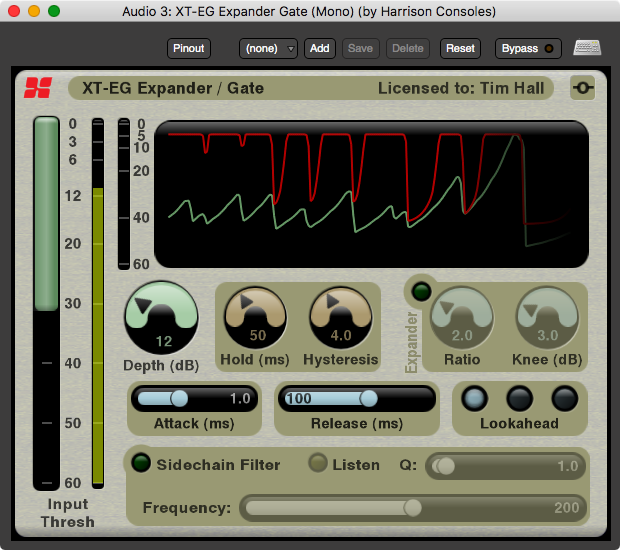Open the (none) preset dropdown
Viewport: 620px width, 550px height.
(x=268, y=48)
